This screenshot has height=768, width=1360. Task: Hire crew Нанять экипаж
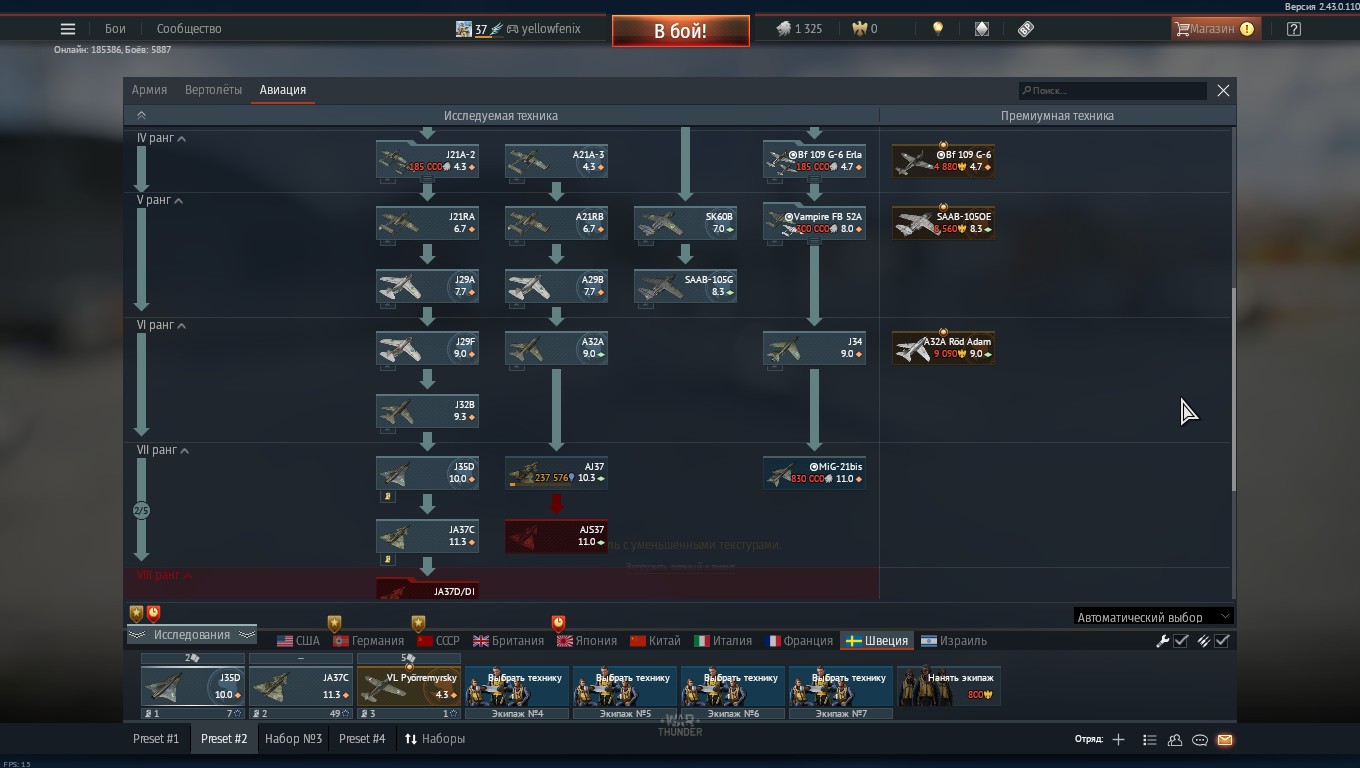[949, 686]
